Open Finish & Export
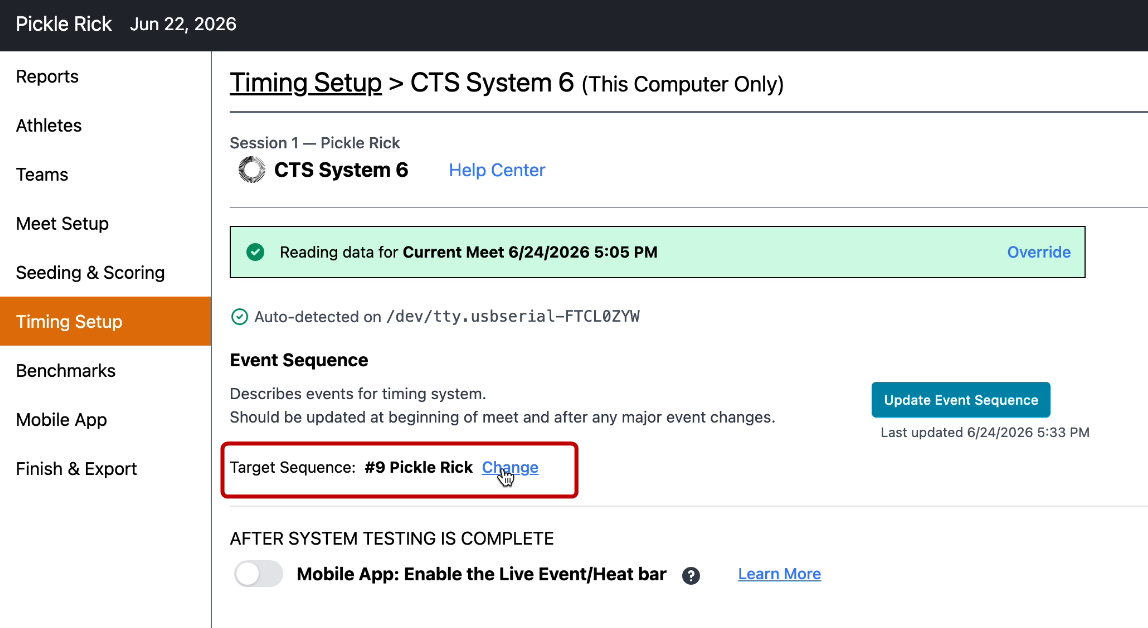The image size is (1148, 628). click(105, 468)
